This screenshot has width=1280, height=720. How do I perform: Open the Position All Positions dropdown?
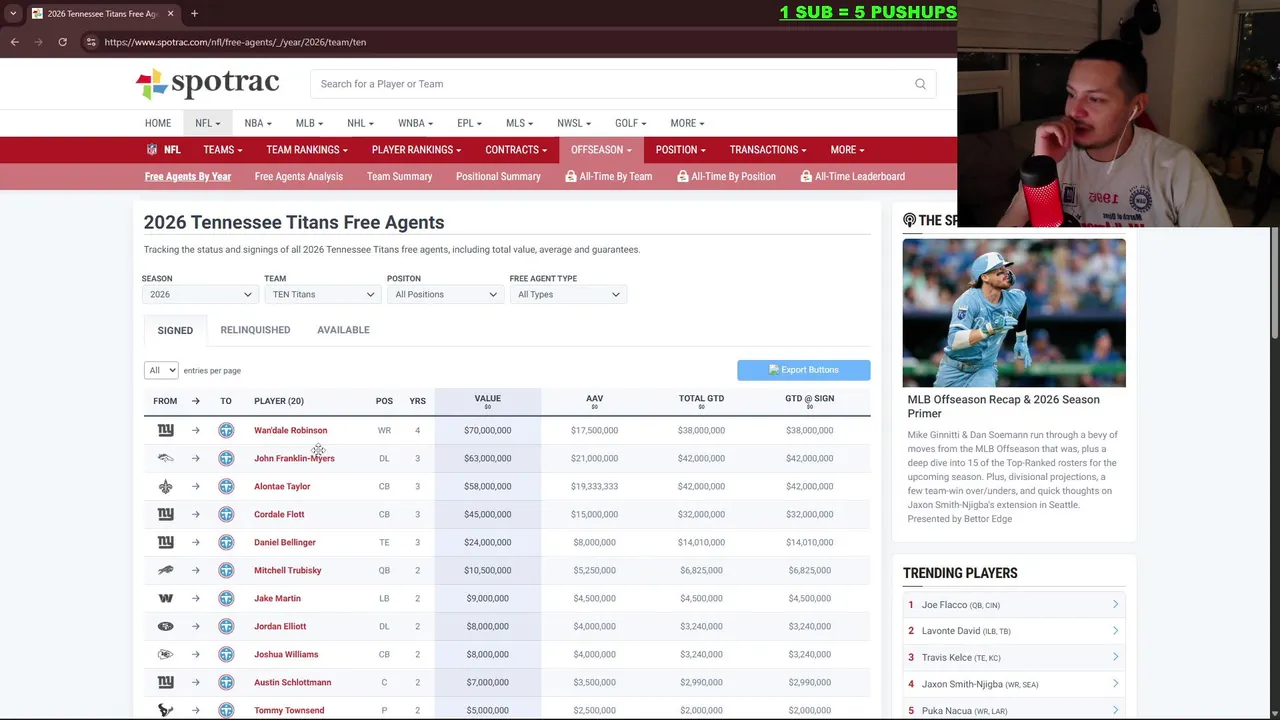[x=444, y=294]
